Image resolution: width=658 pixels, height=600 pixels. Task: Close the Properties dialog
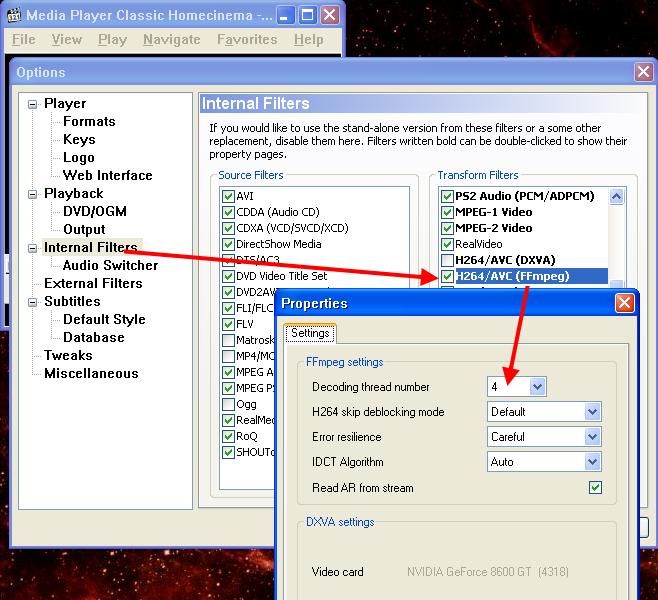click(x=624, y=303)
